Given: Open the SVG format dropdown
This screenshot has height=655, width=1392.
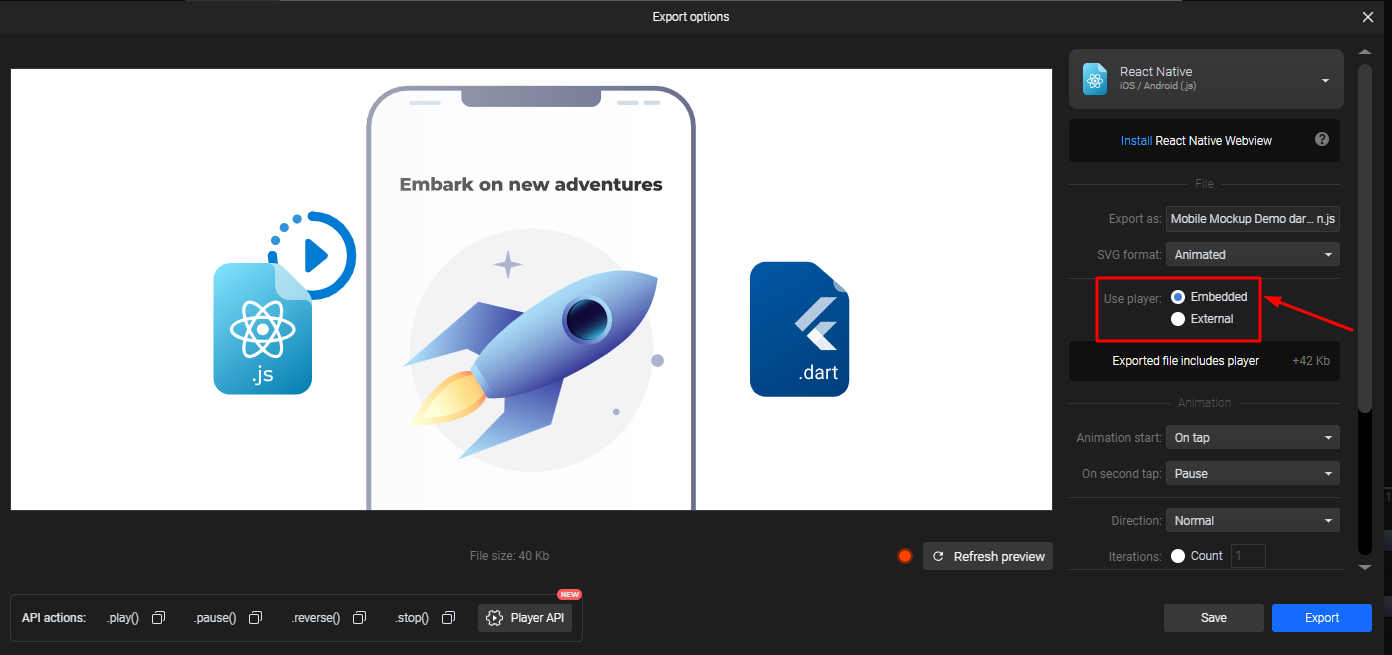Looking at the screenshot, I should point(1253,255).
